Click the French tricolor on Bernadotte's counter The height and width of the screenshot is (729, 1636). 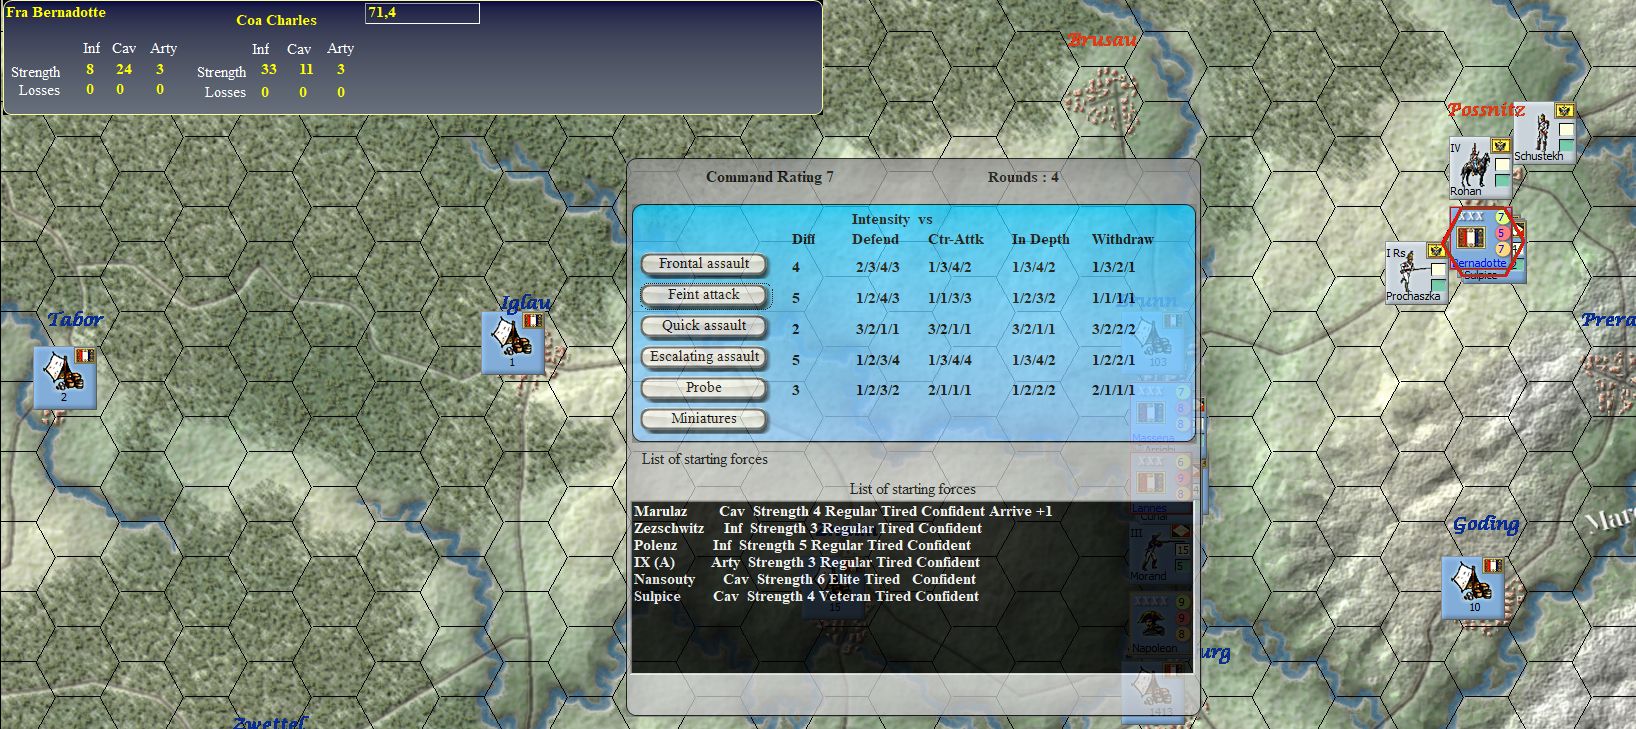(1470, 238)
